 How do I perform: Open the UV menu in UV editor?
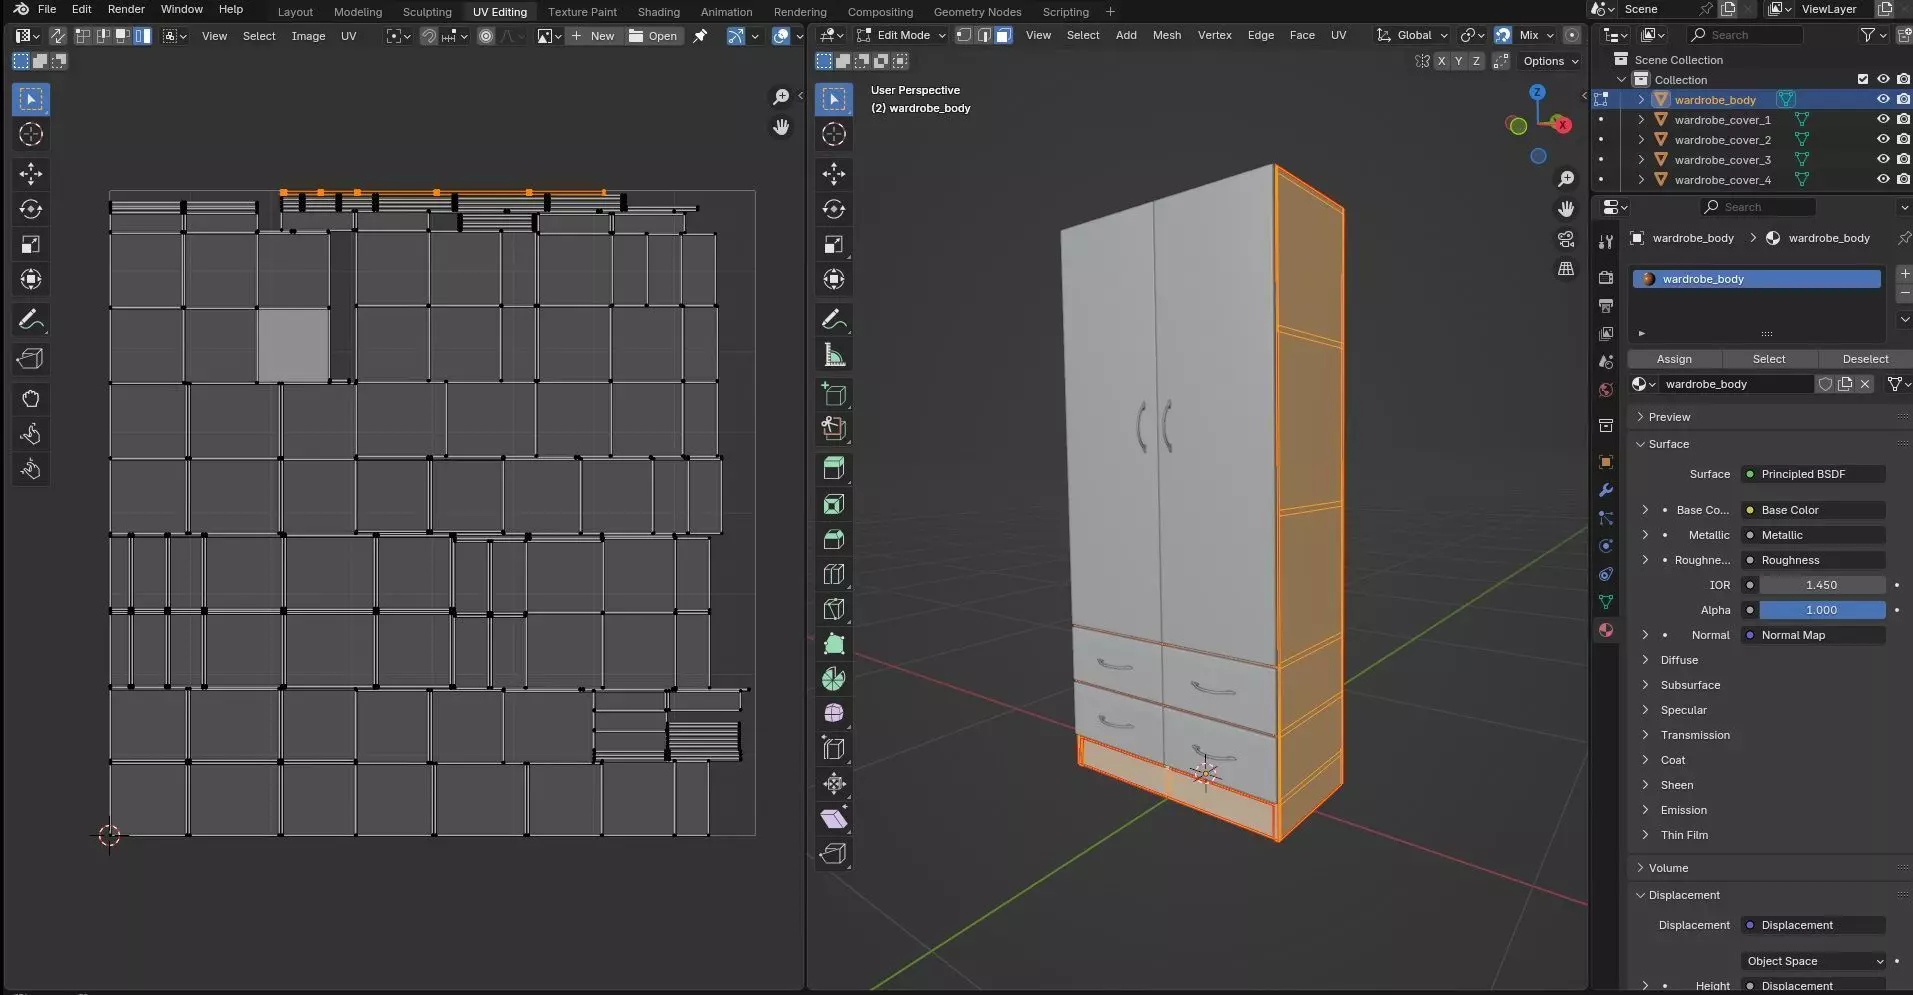pyautogui.click(x=348, y=36)
